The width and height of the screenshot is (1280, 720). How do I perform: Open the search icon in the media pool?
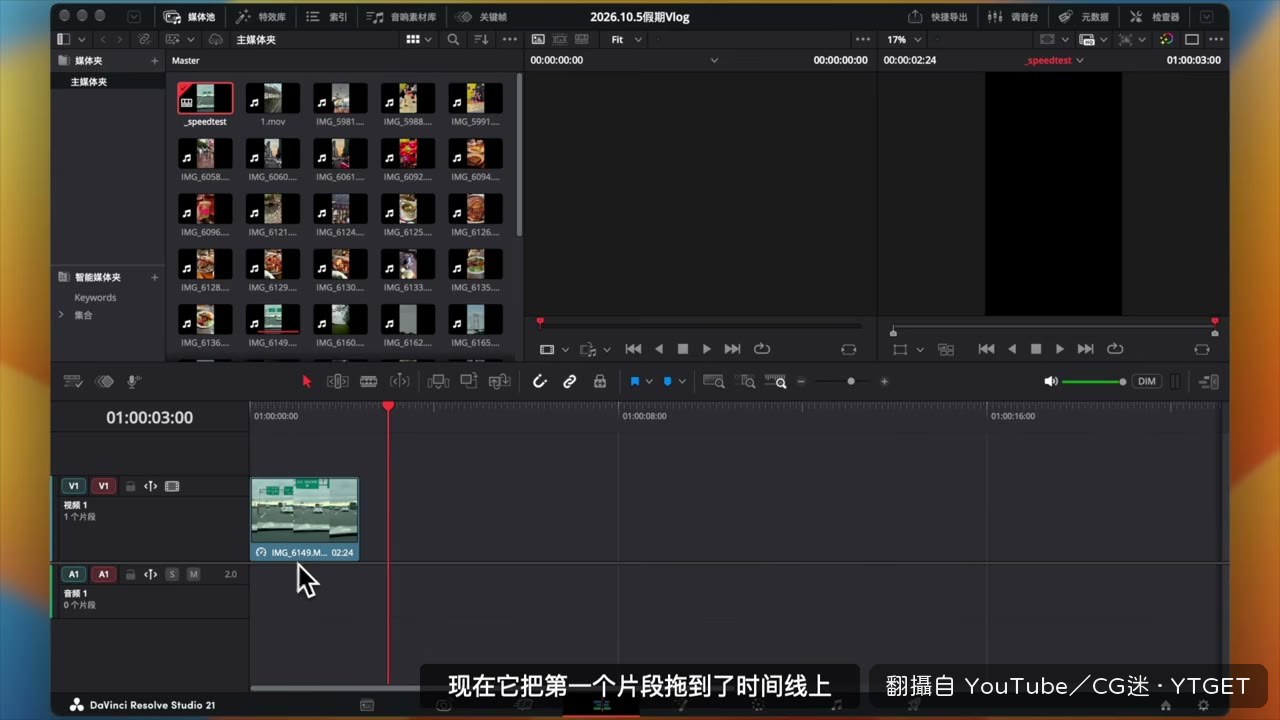click(x=453, y=39)
